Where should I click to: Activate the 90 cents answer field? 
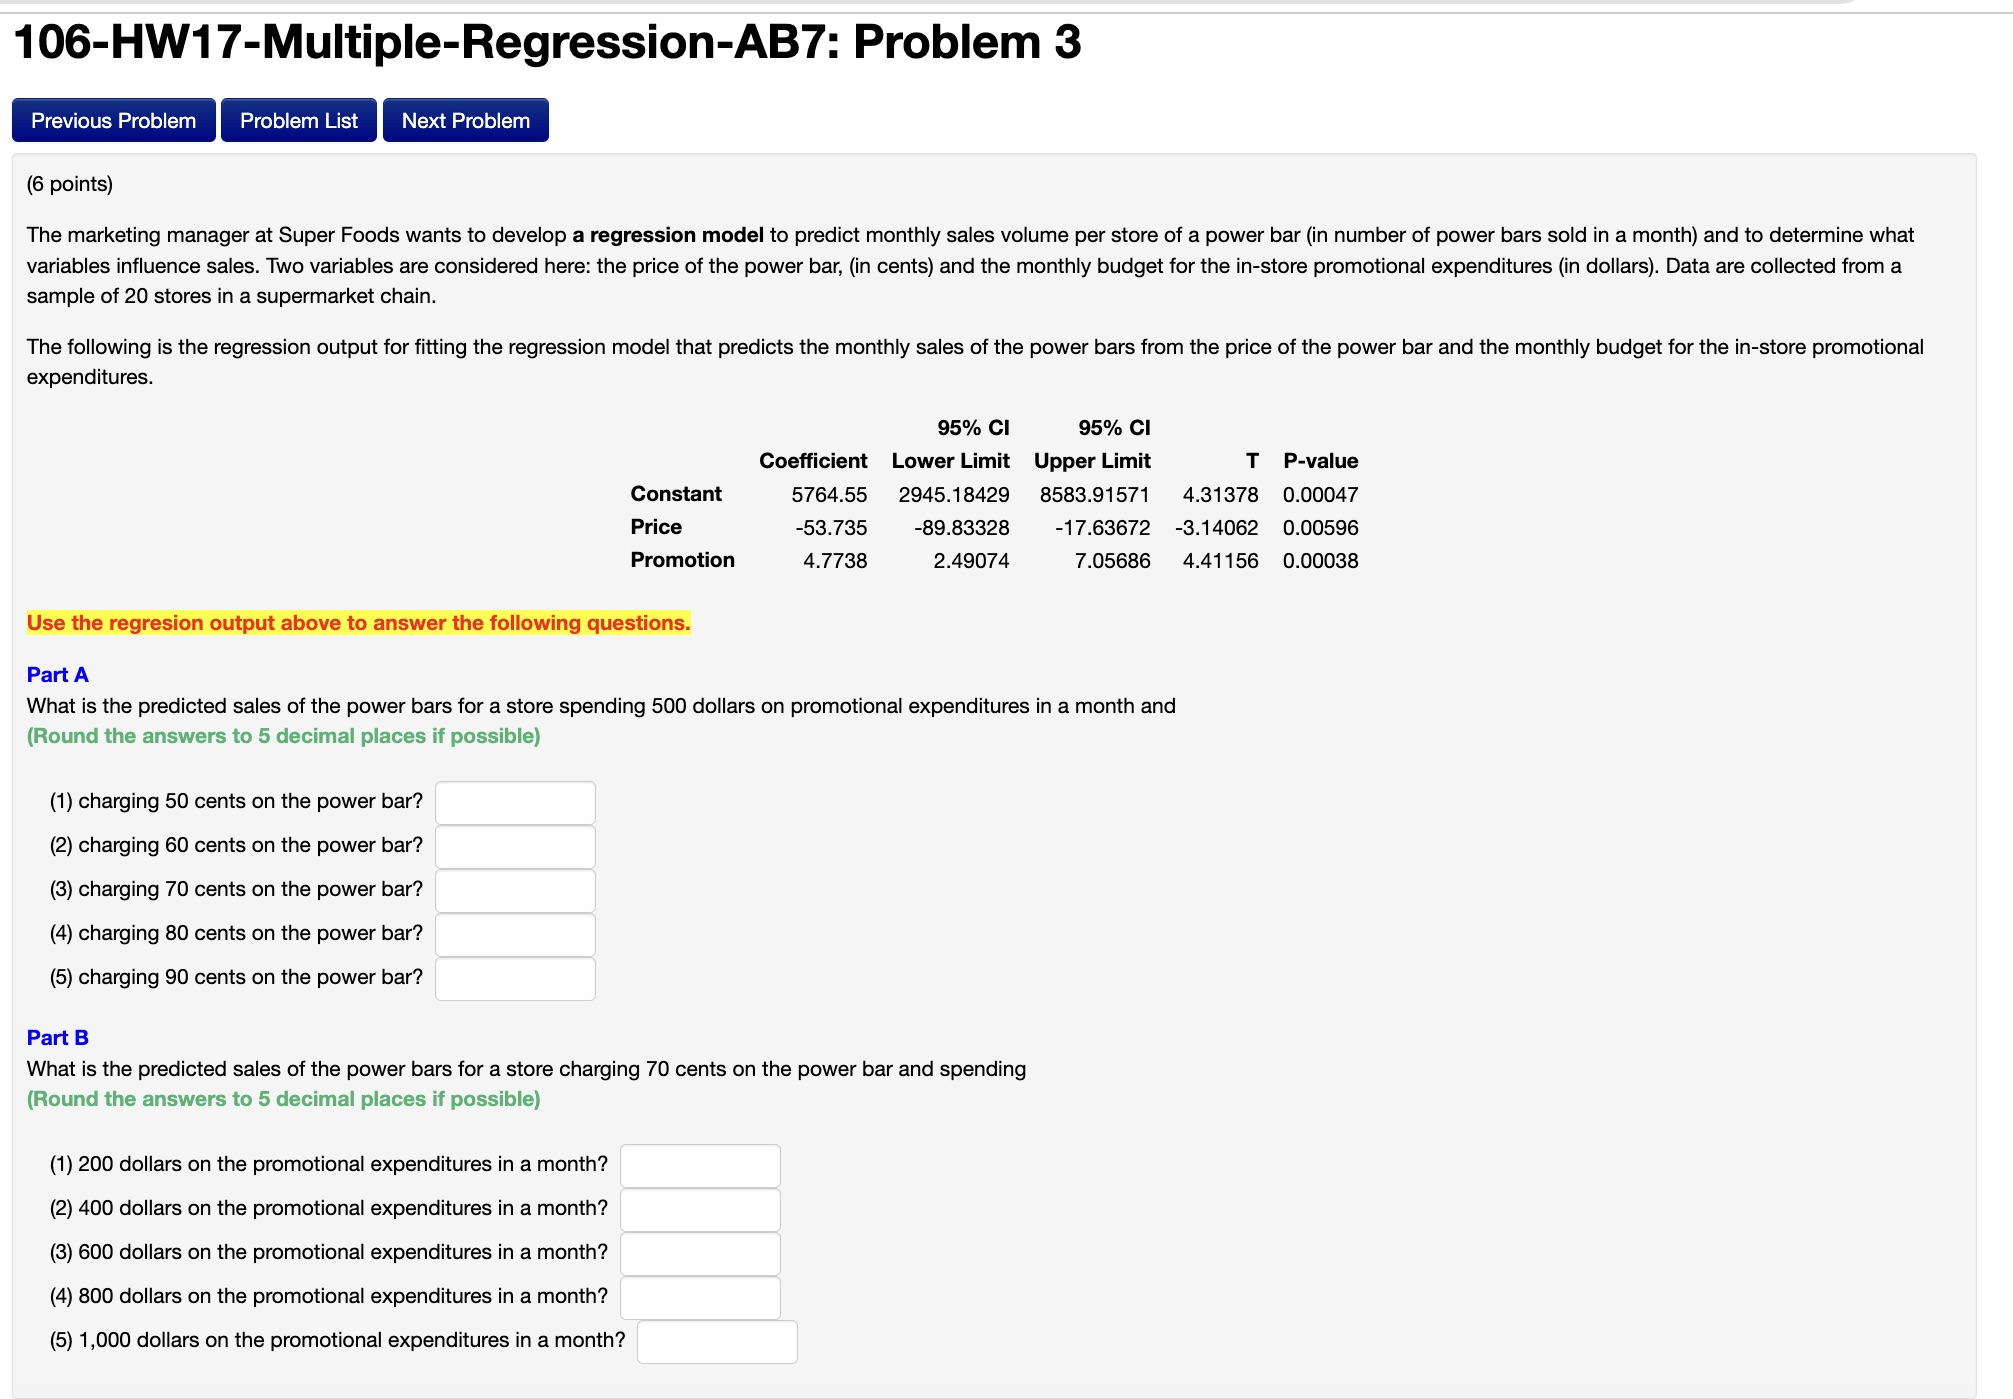click(515, 979)
